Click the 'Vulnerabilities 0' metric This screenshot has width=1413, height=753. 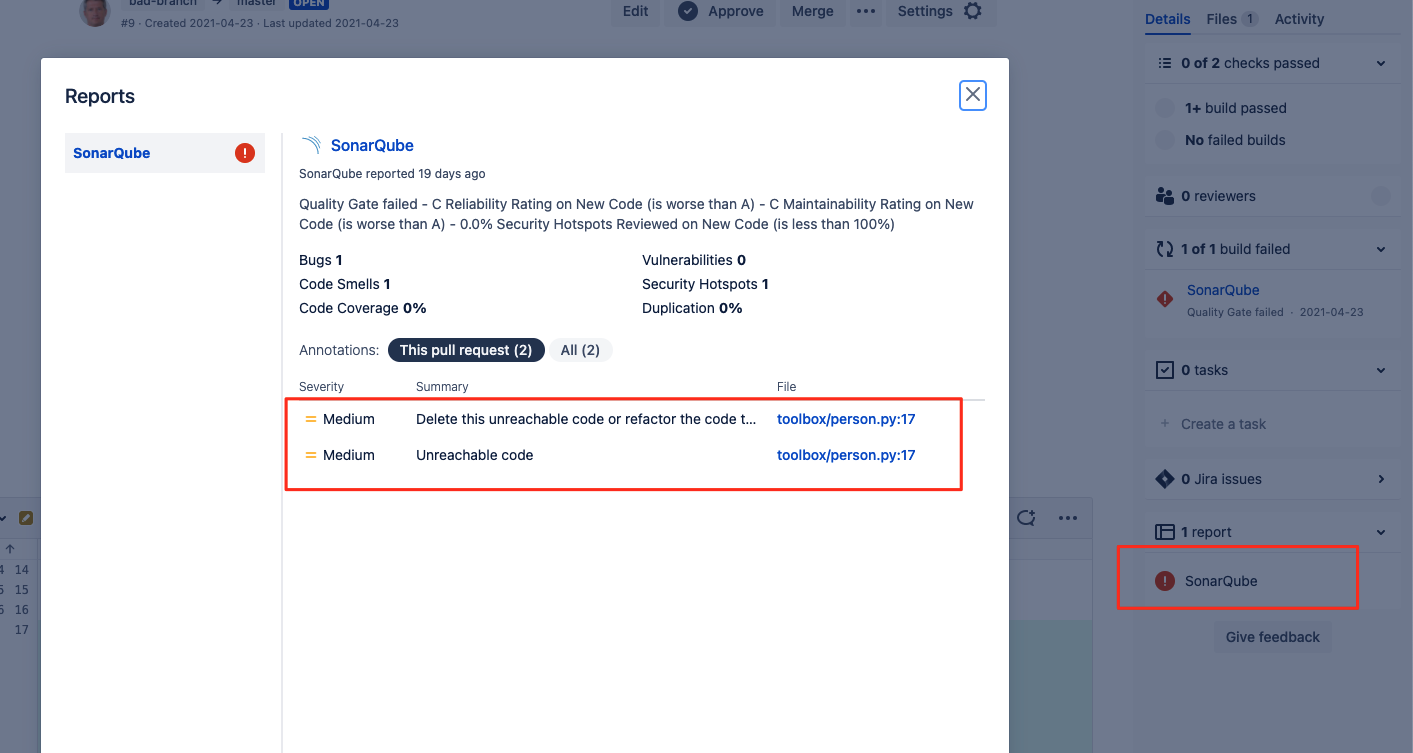pyautogui.click(x=694, y=260)
